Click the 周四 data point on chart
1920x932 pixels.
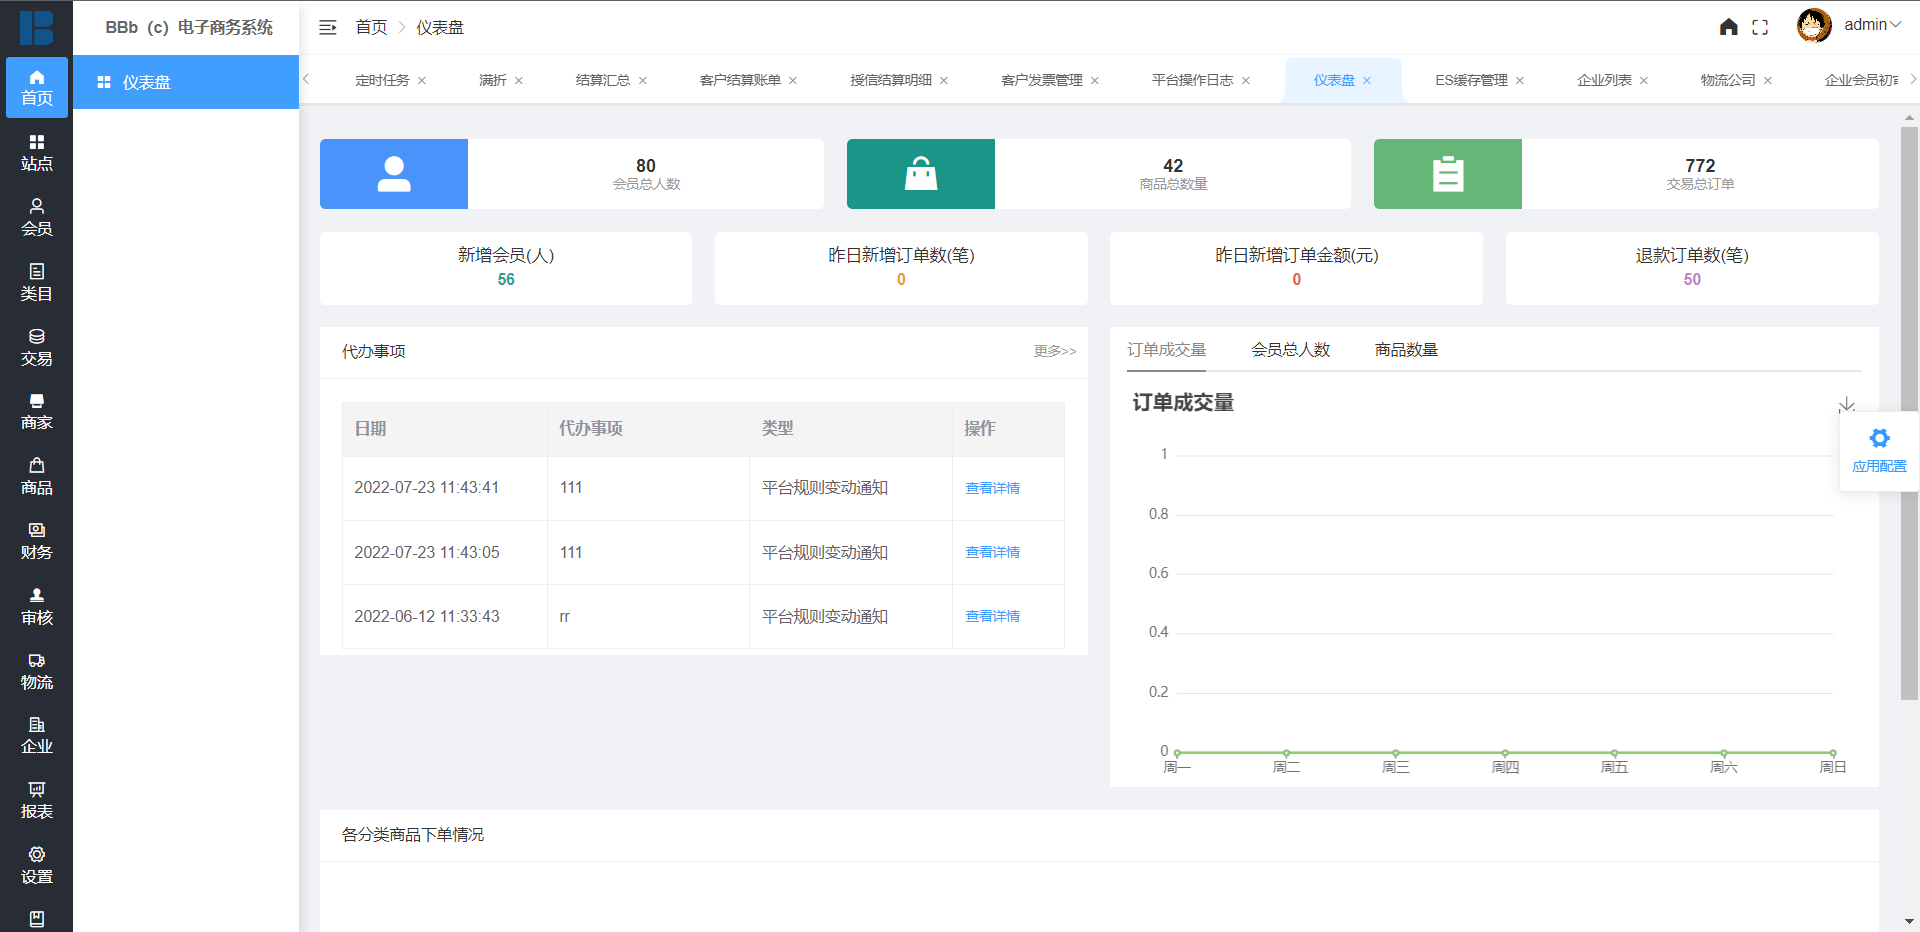1505,753
